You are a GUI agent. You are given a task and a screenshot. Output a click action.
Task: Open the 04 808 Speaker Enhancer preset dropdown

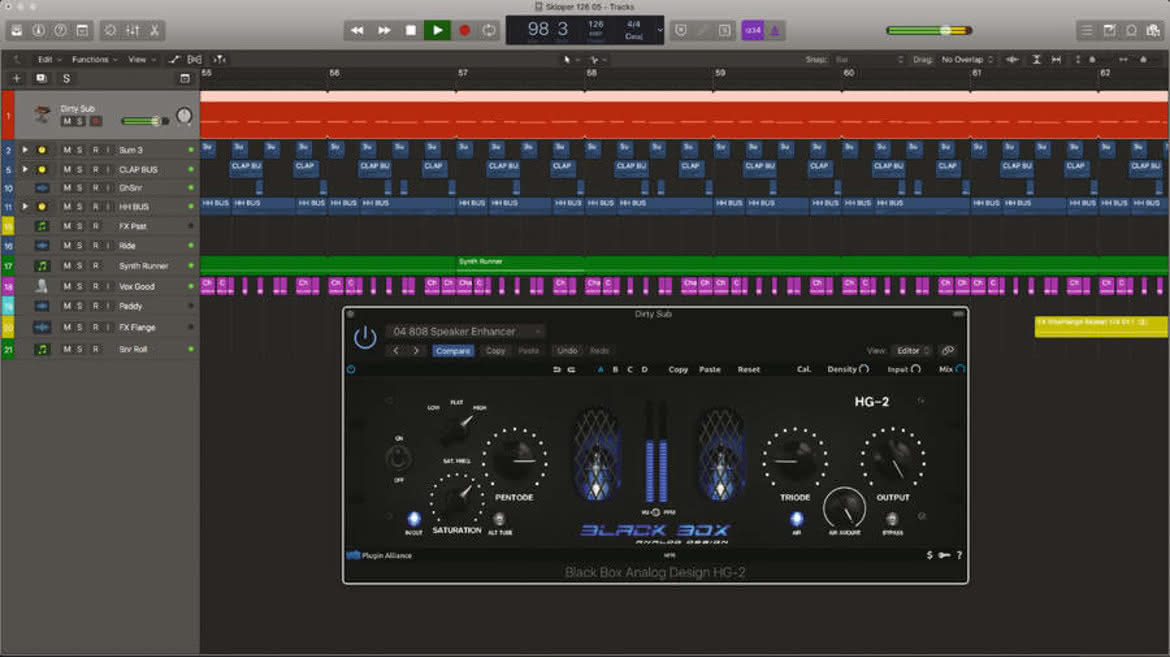(x=465, y=331)
